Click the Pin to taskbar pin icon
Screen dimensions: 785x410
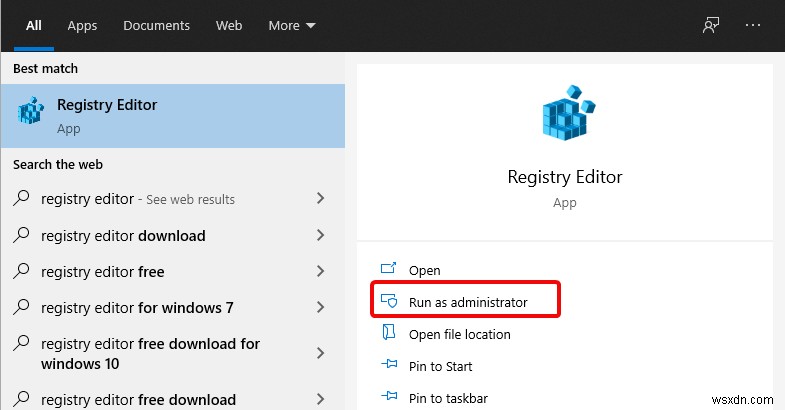coord(389,396)
